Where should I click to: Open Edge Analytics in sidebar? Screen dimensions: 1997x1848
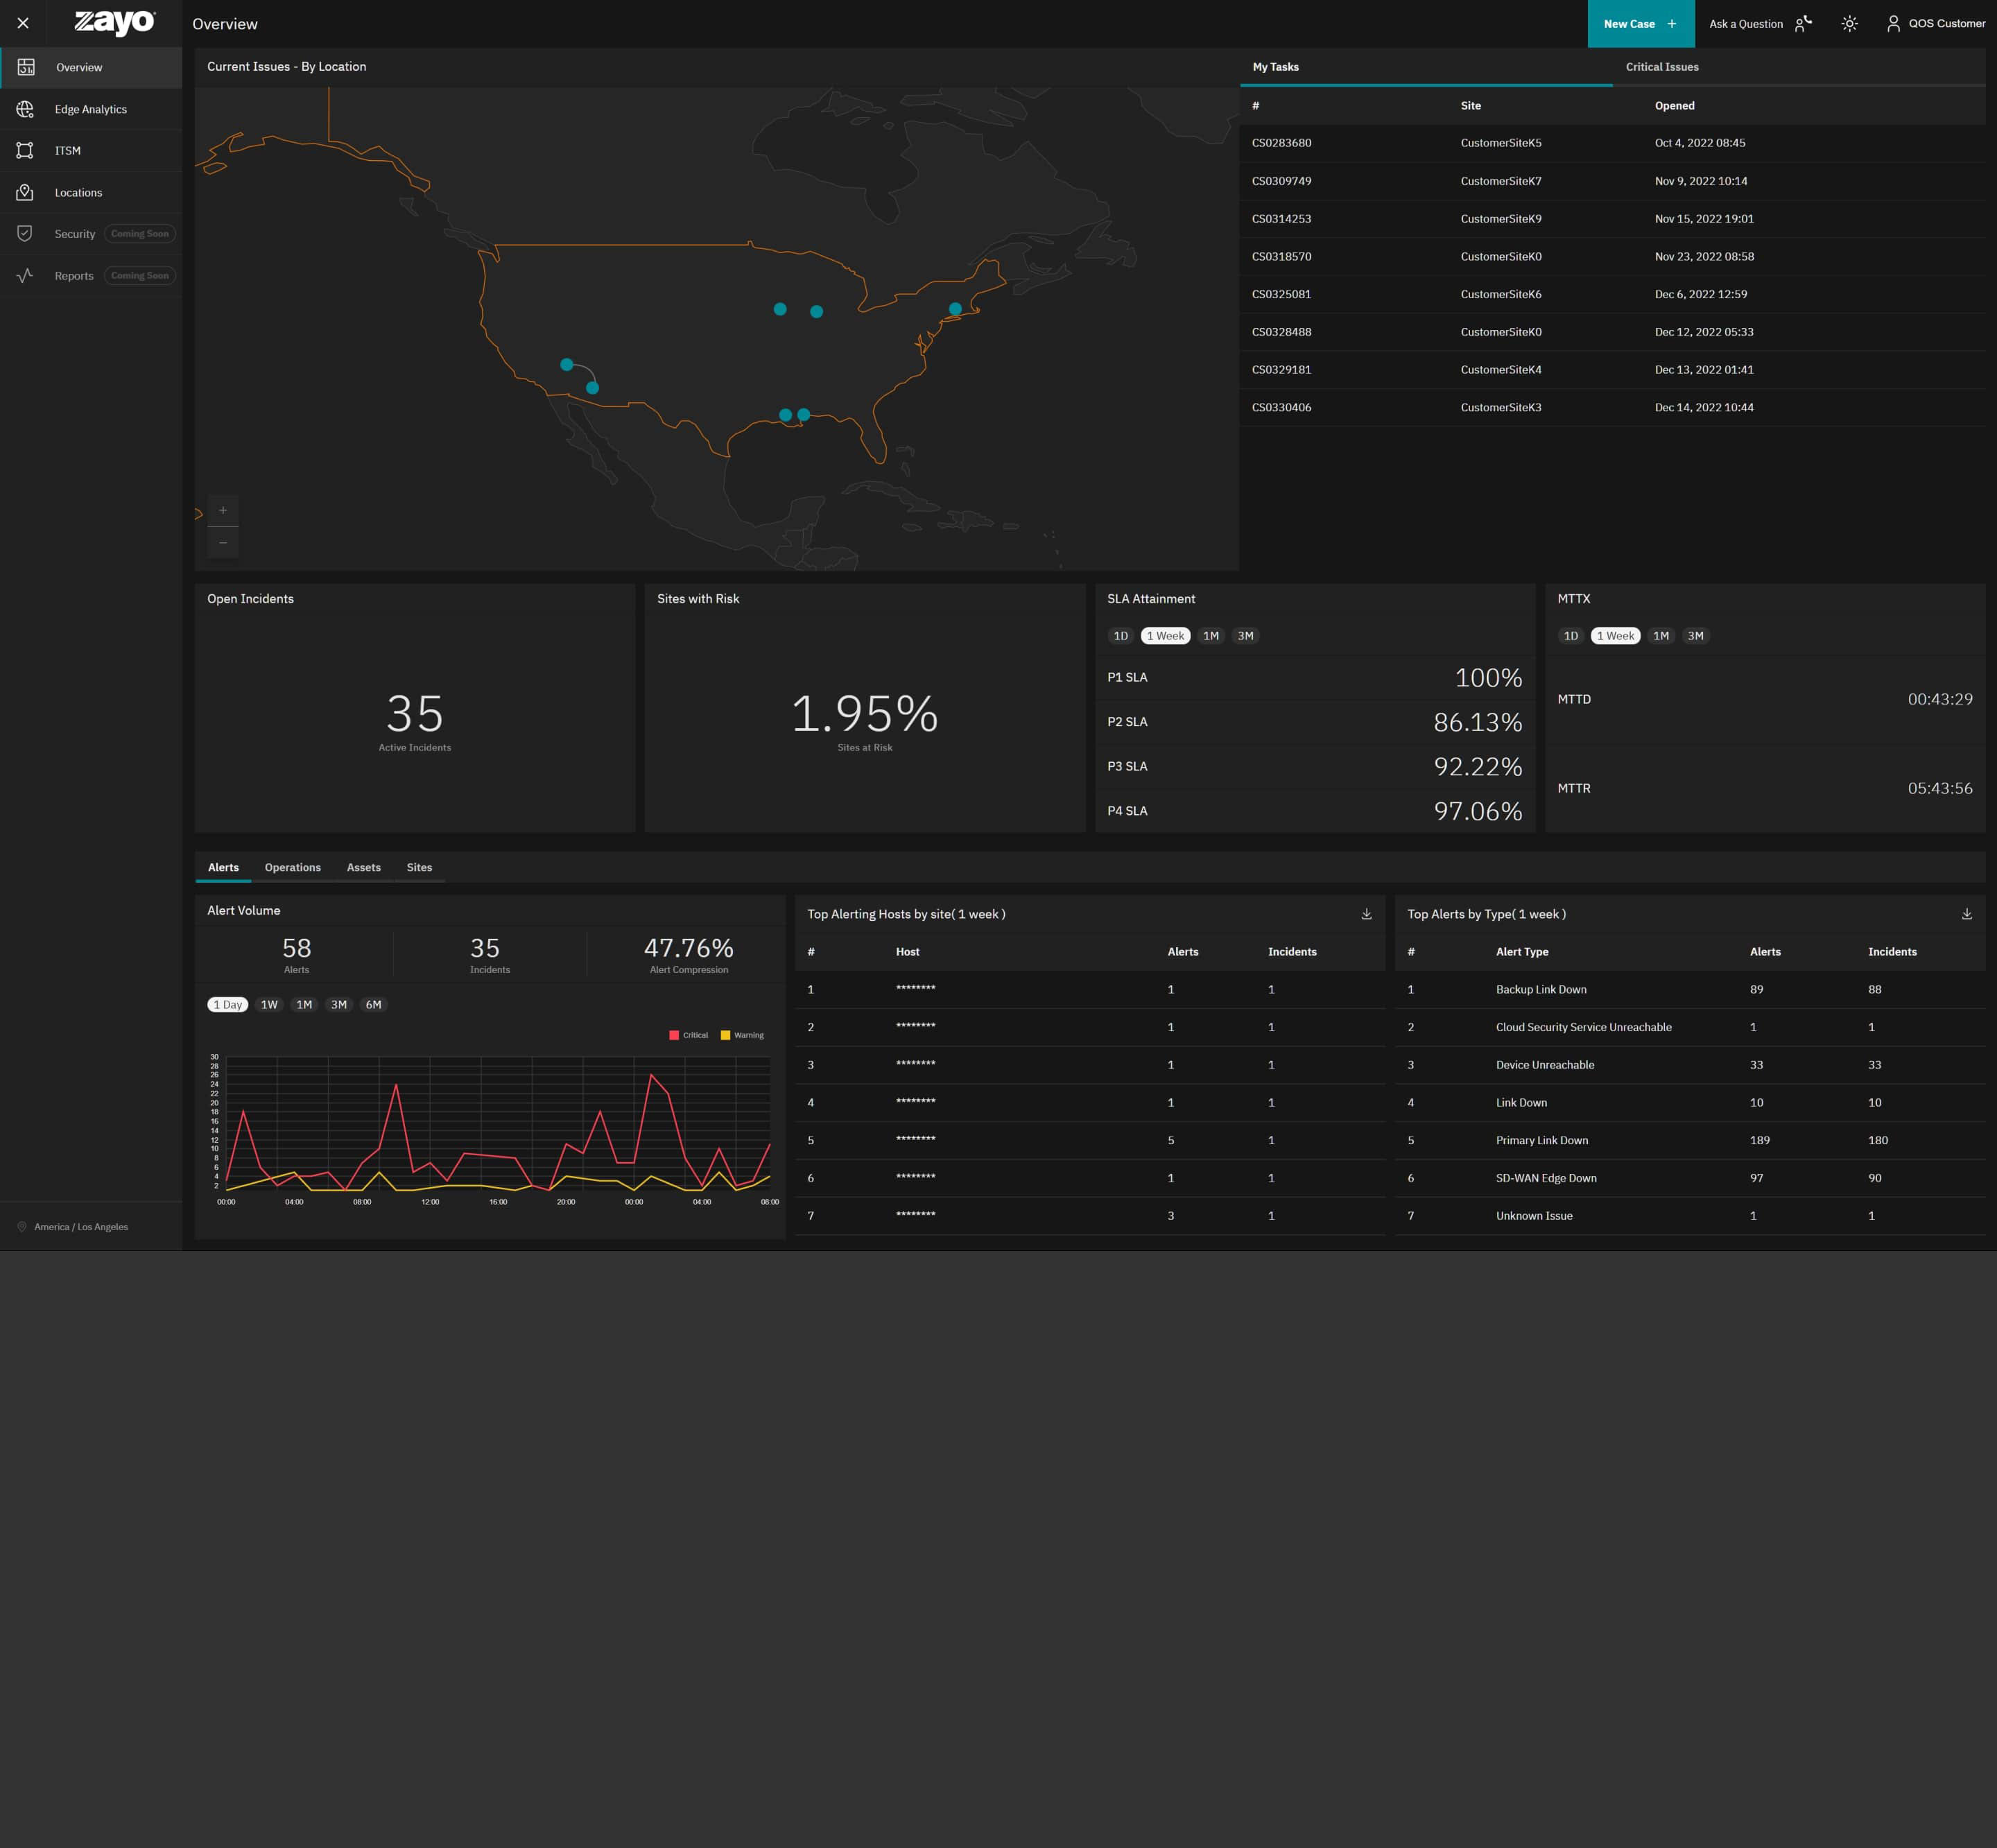coord(91,109)
